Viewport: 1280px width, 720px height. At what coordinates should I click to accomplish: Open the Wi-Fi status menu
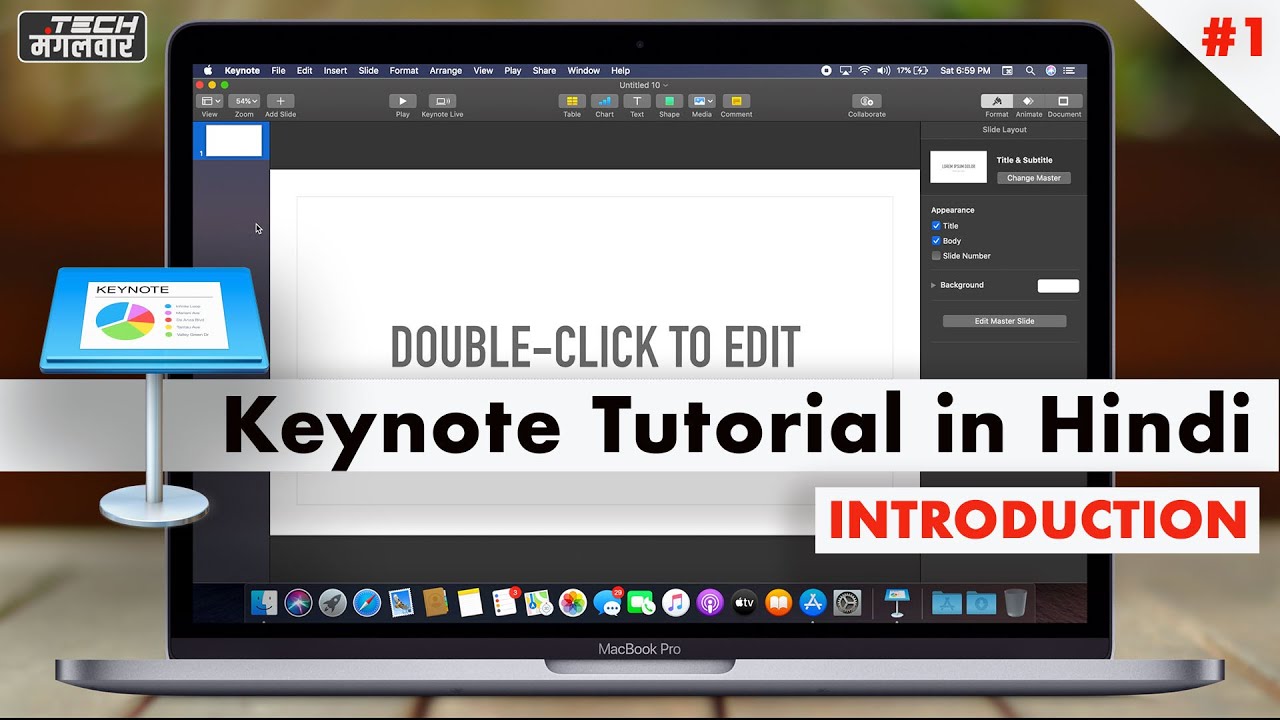coord(864,71)
